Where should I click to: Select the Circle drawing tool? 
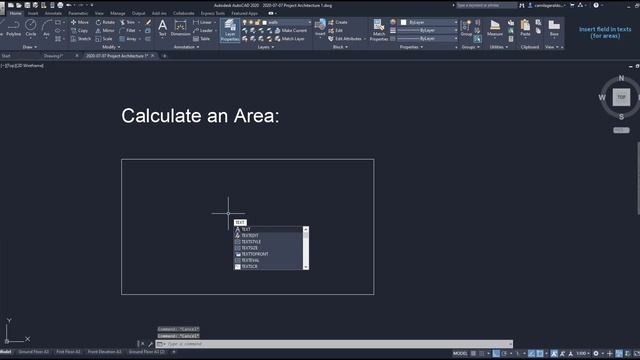point(31,28)
